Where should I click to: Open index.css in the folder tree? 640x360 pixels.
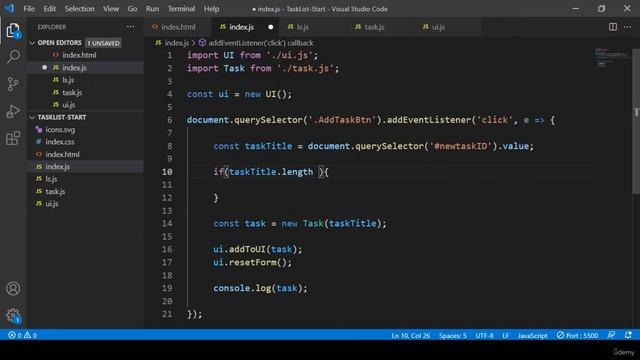tap(86, 142)
